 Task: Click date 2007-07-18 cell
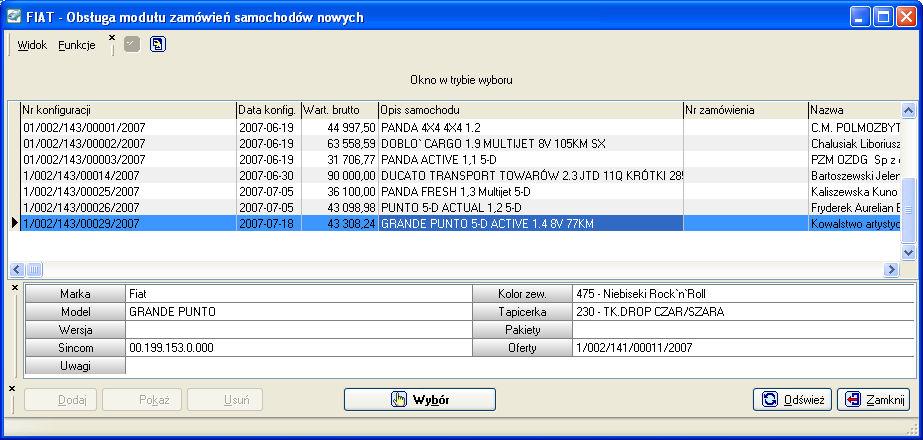[x=268, y=223]
